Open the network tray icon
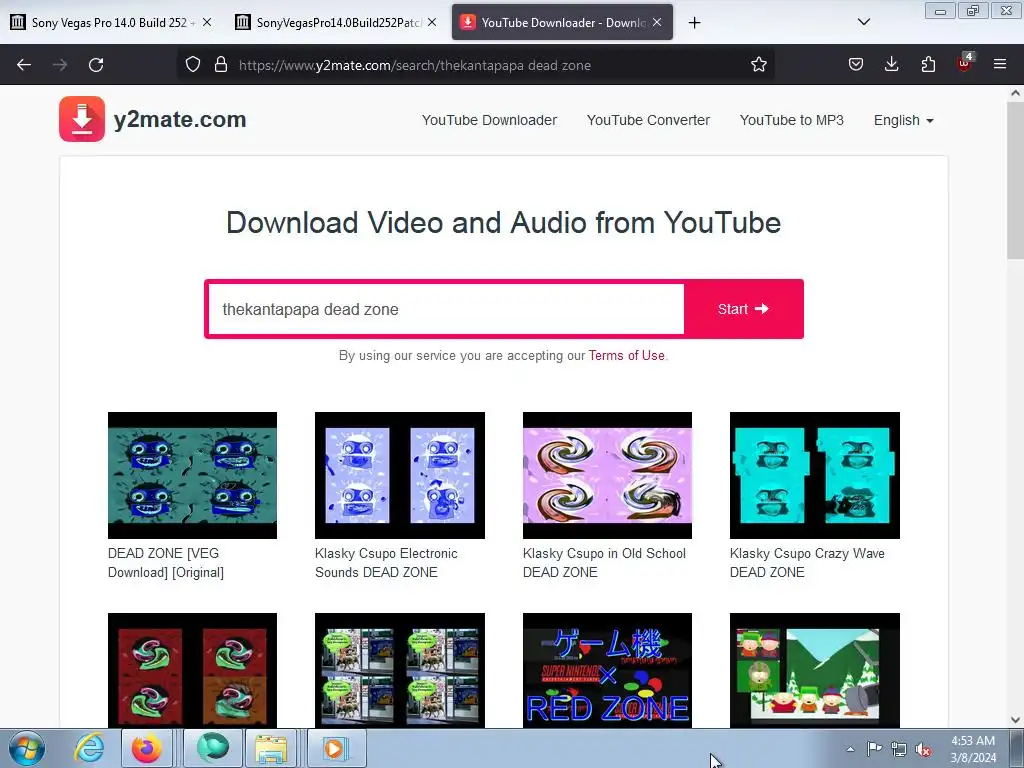1024x768 pixels. coord(899,750)
